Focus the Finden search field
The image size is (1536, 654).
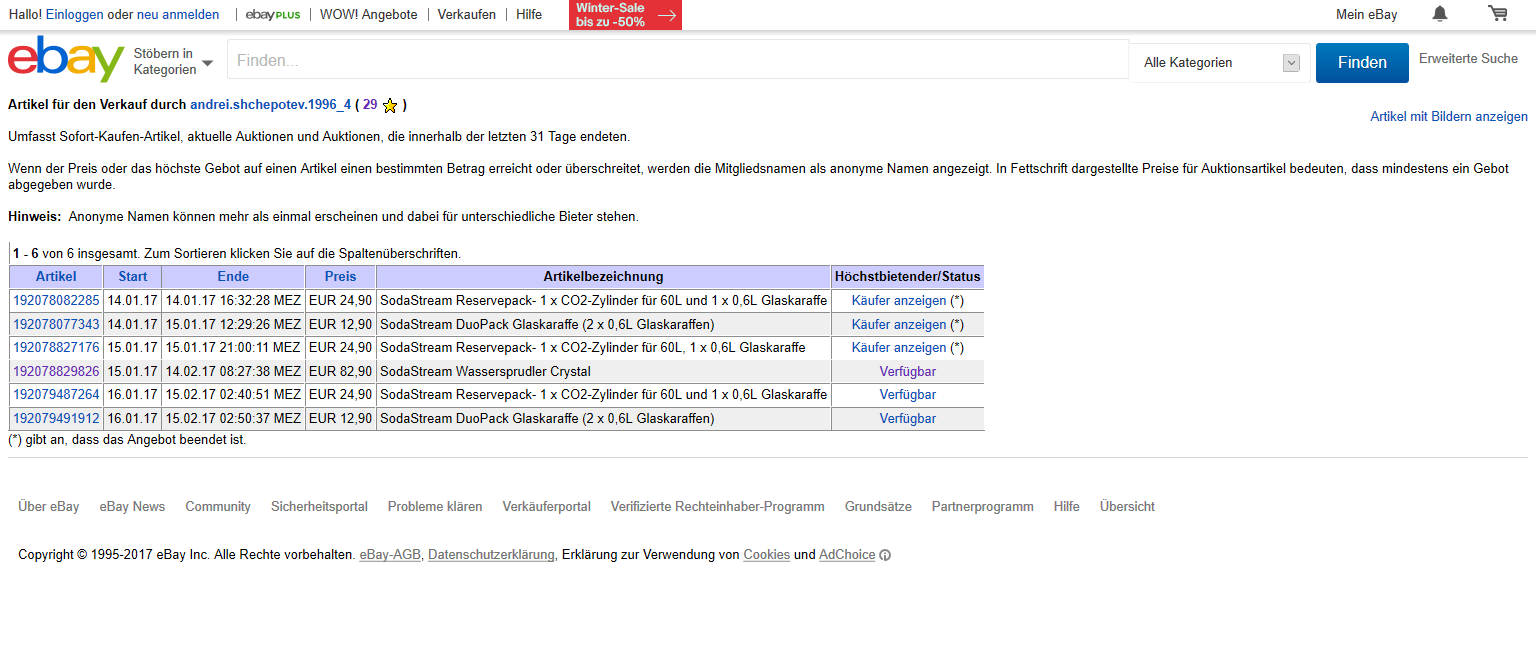[x=678, y=61]
